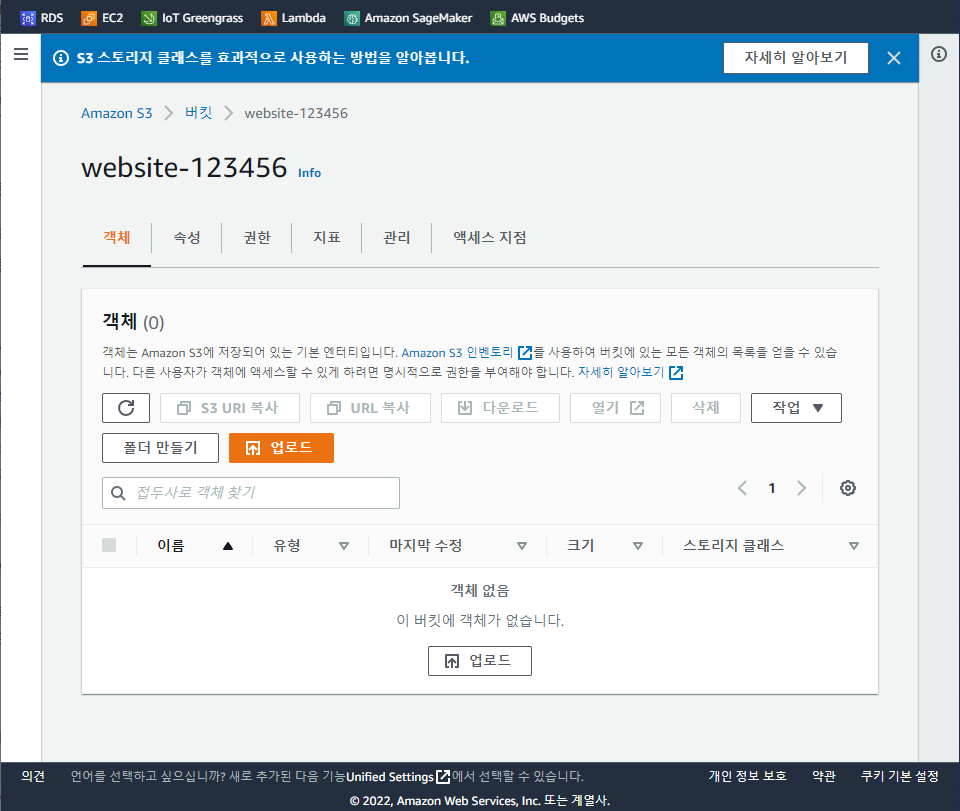Switch to the 관리 tab
The height and width of the screenshot is (811, 960).
[396, 237]
